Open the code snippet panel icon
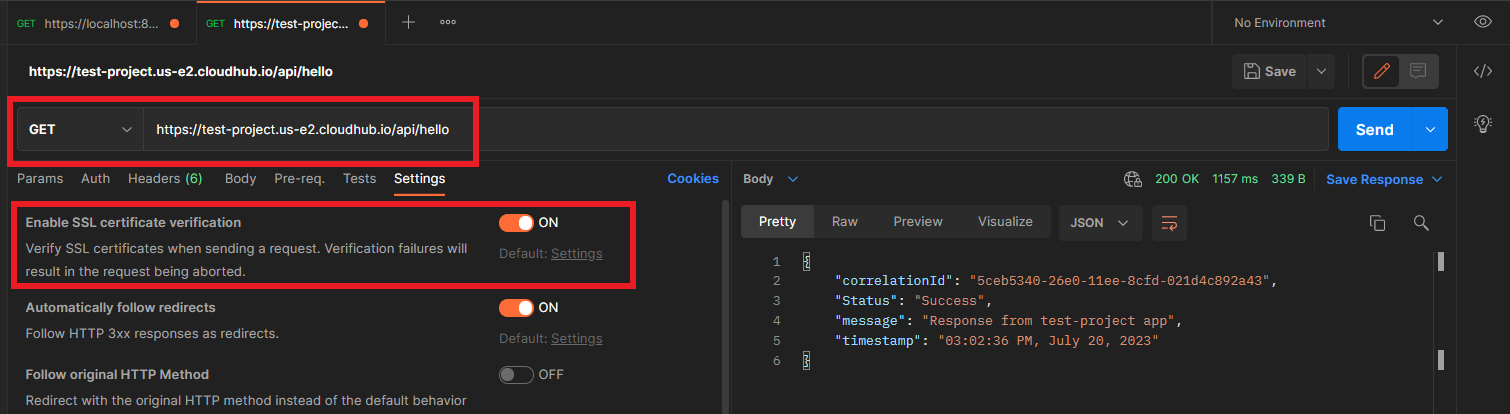 (x=1483, y=71)
